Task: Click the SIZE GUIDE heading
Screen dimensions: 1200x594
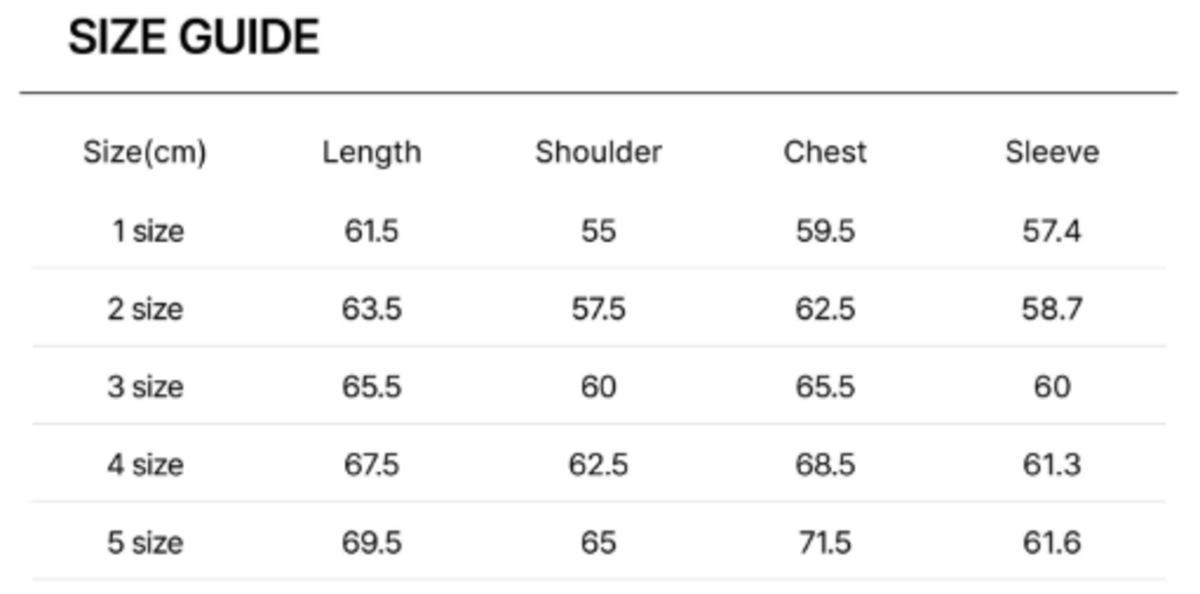Action: (x=193, y=38)
